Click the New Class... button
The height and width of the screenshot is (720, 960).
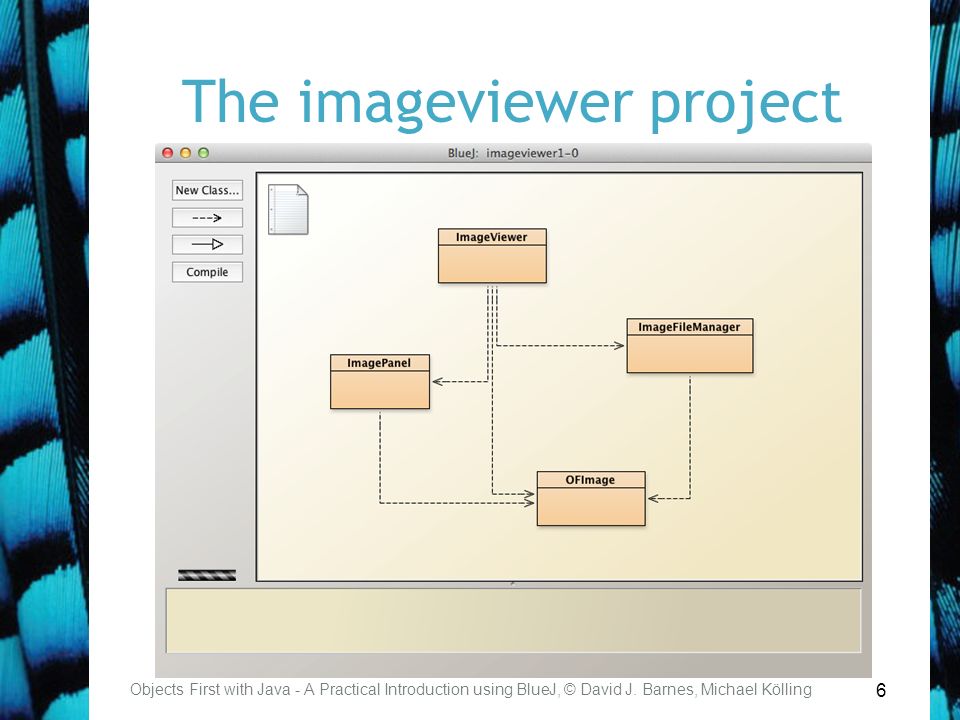point(207,190)
